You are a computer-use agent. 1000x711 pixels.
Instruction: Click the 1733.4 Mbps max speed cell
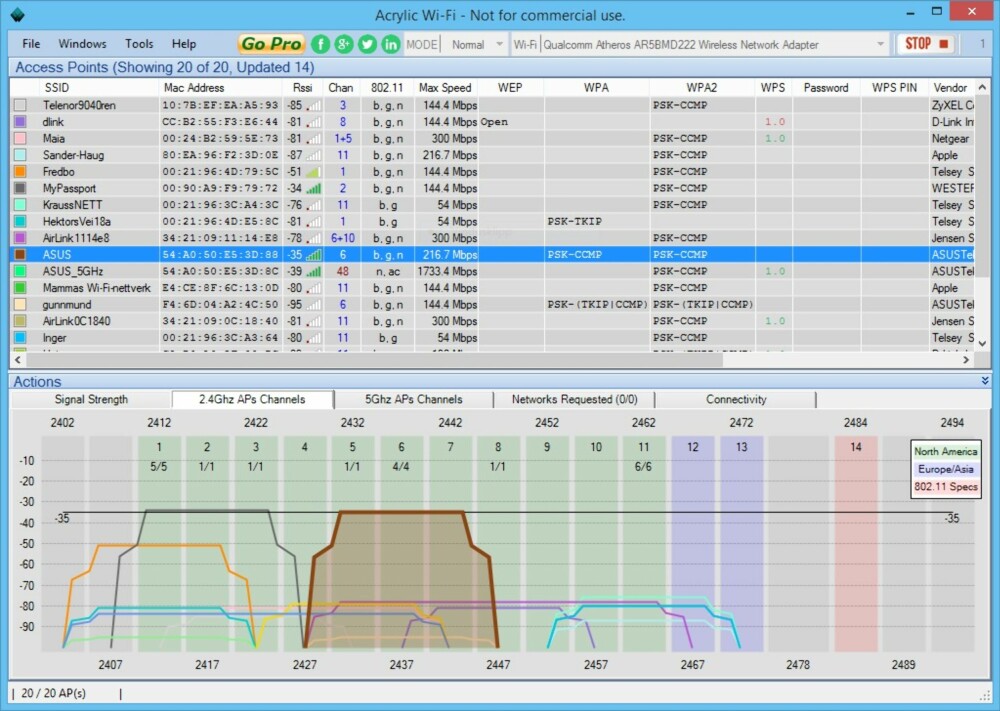click(x=447, y=271)
